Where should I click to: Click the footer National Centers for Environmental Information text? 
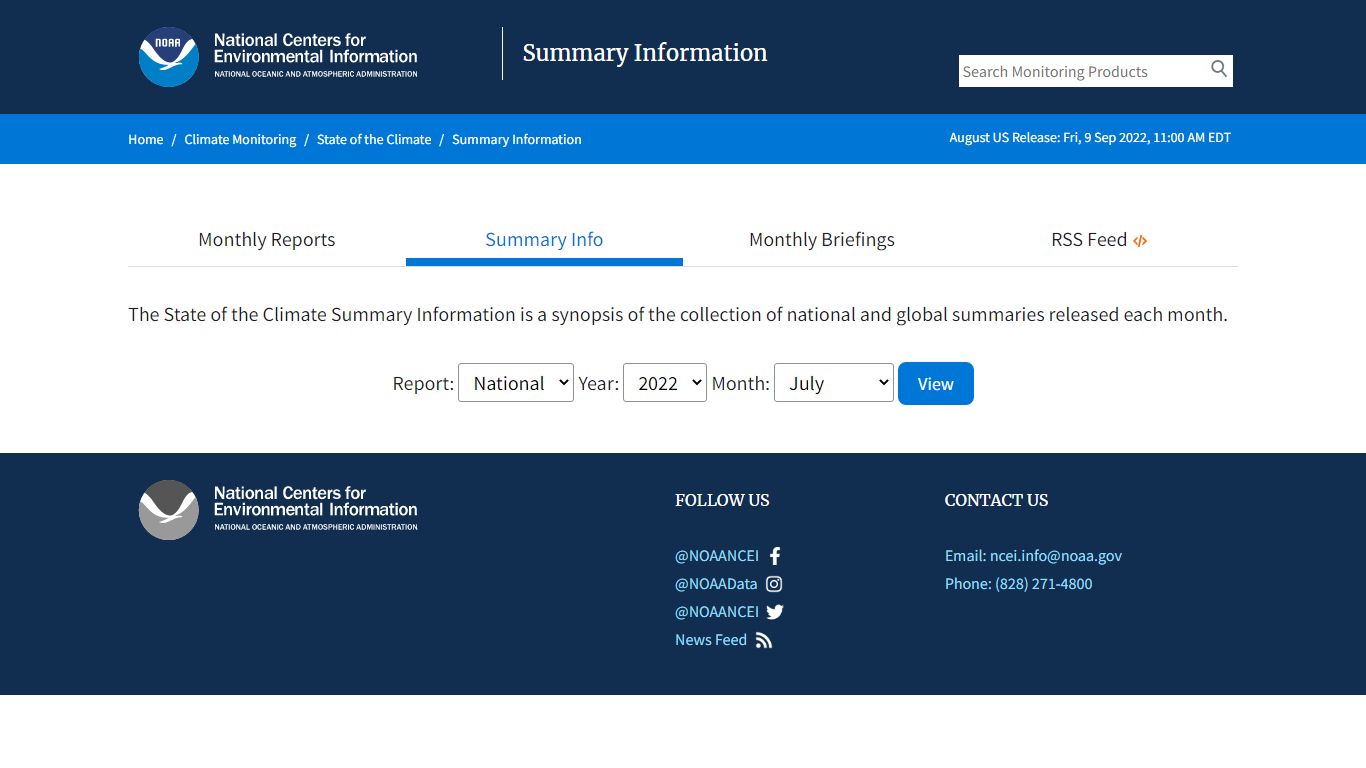point(316,508)
